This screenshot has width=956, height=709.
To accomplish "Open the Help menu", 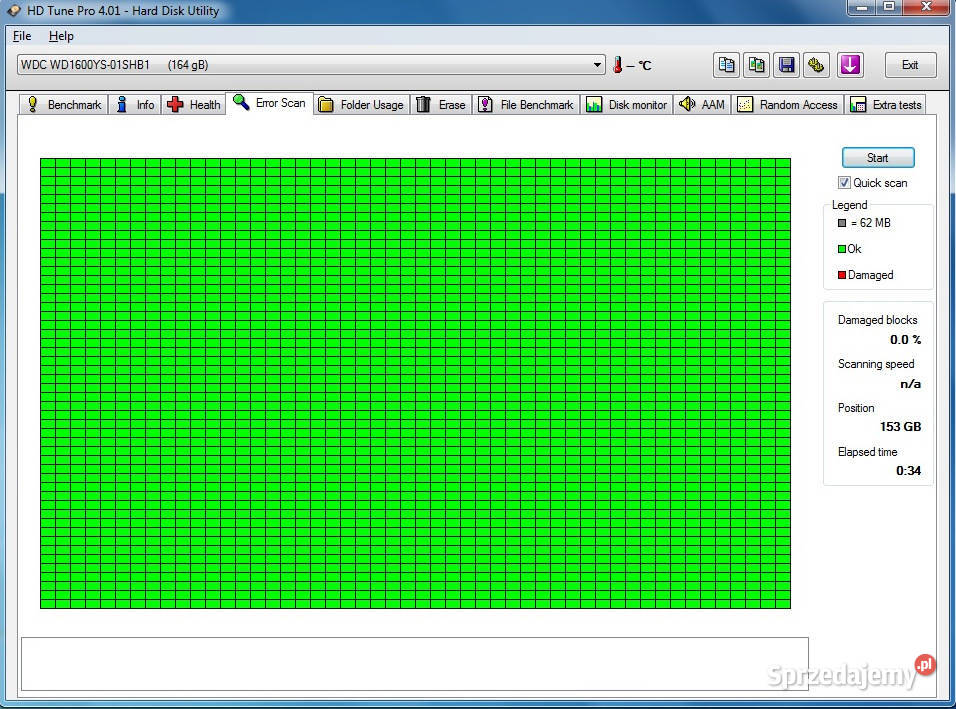I will (x=61, y=36).
